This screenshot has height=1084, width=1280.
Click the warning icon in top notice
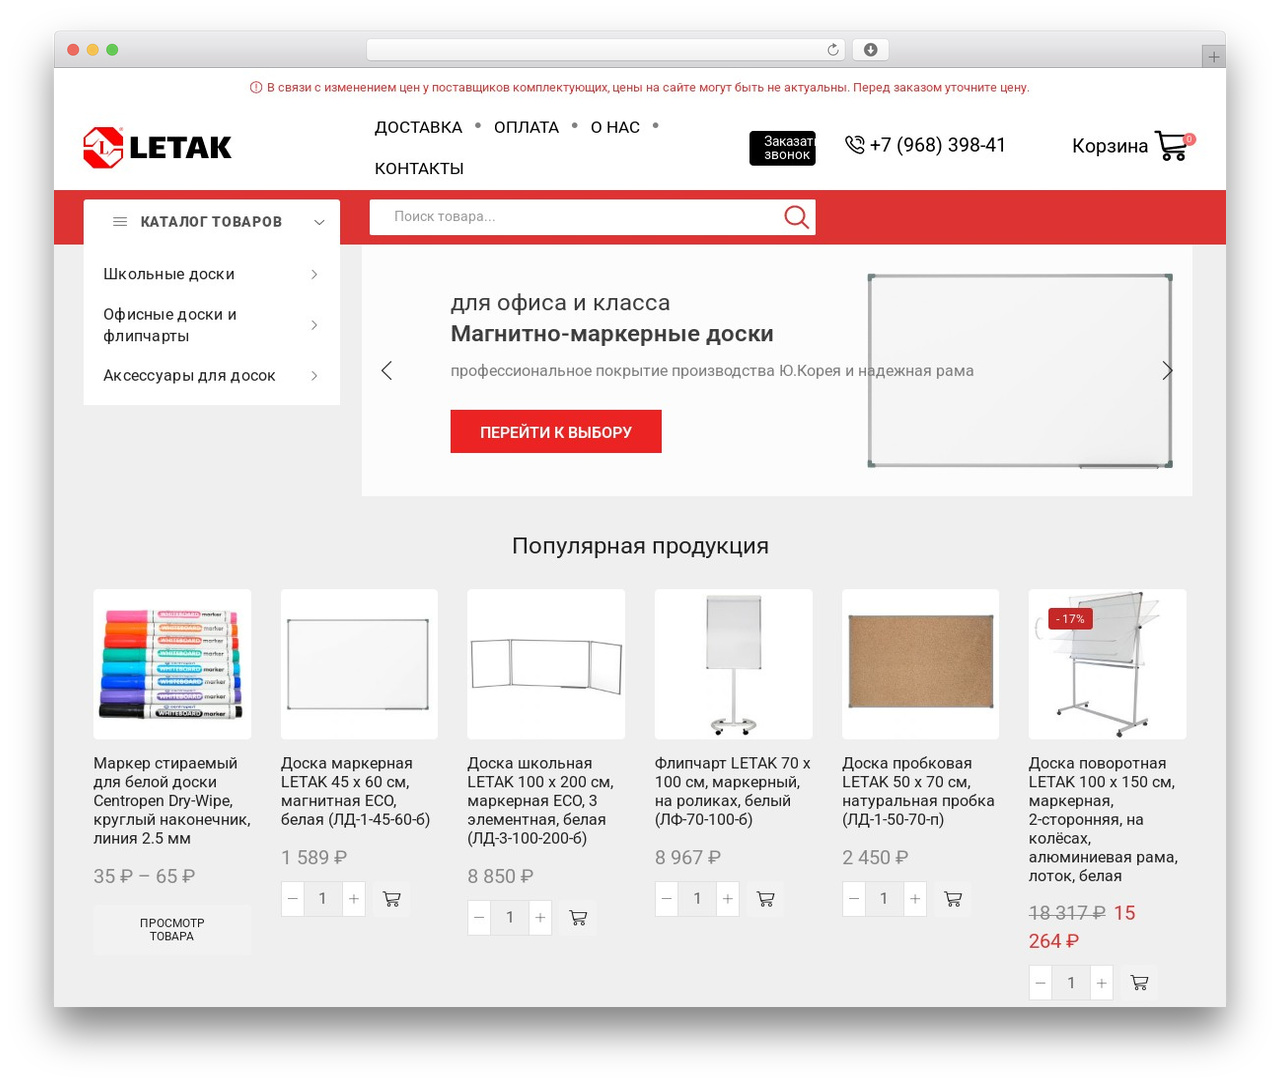tap(256, 88)
